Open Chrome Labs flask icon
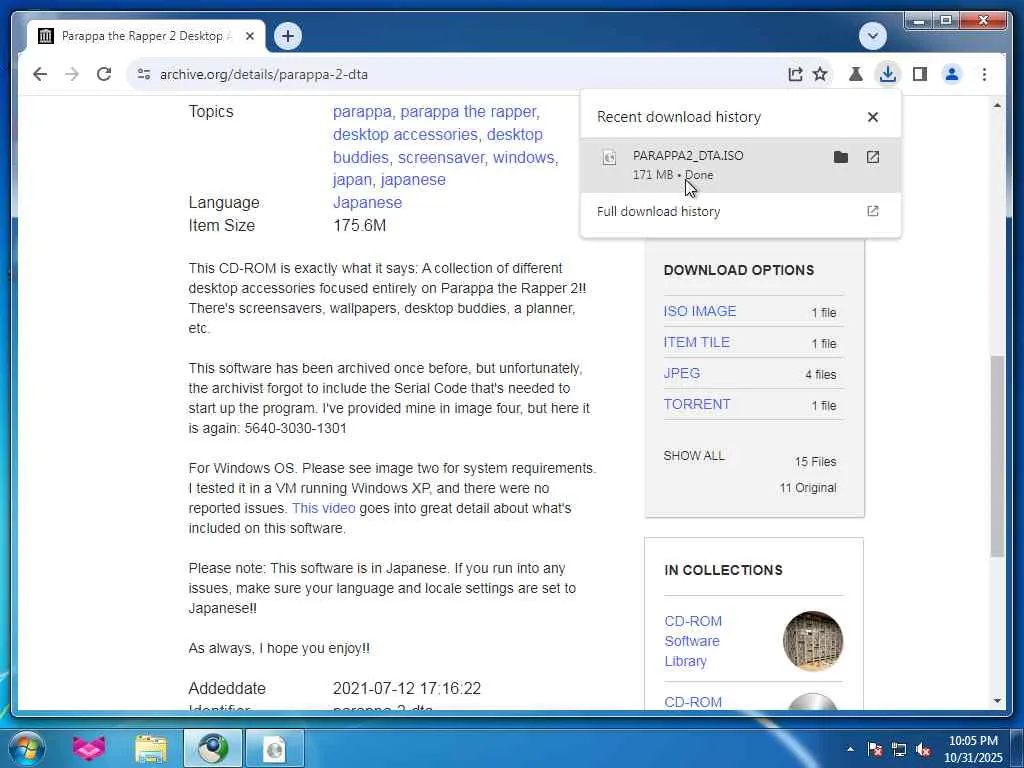 pyautogui.click(x=856, y=74)
